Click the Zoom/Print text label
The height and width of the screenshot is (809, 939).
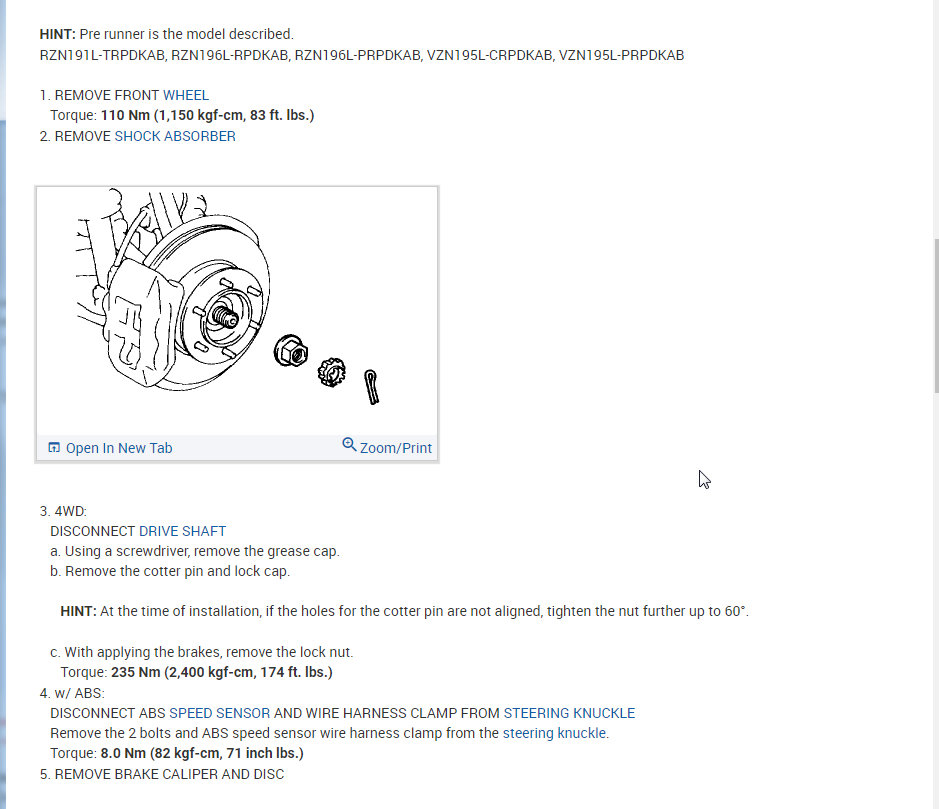pos(395,448)
